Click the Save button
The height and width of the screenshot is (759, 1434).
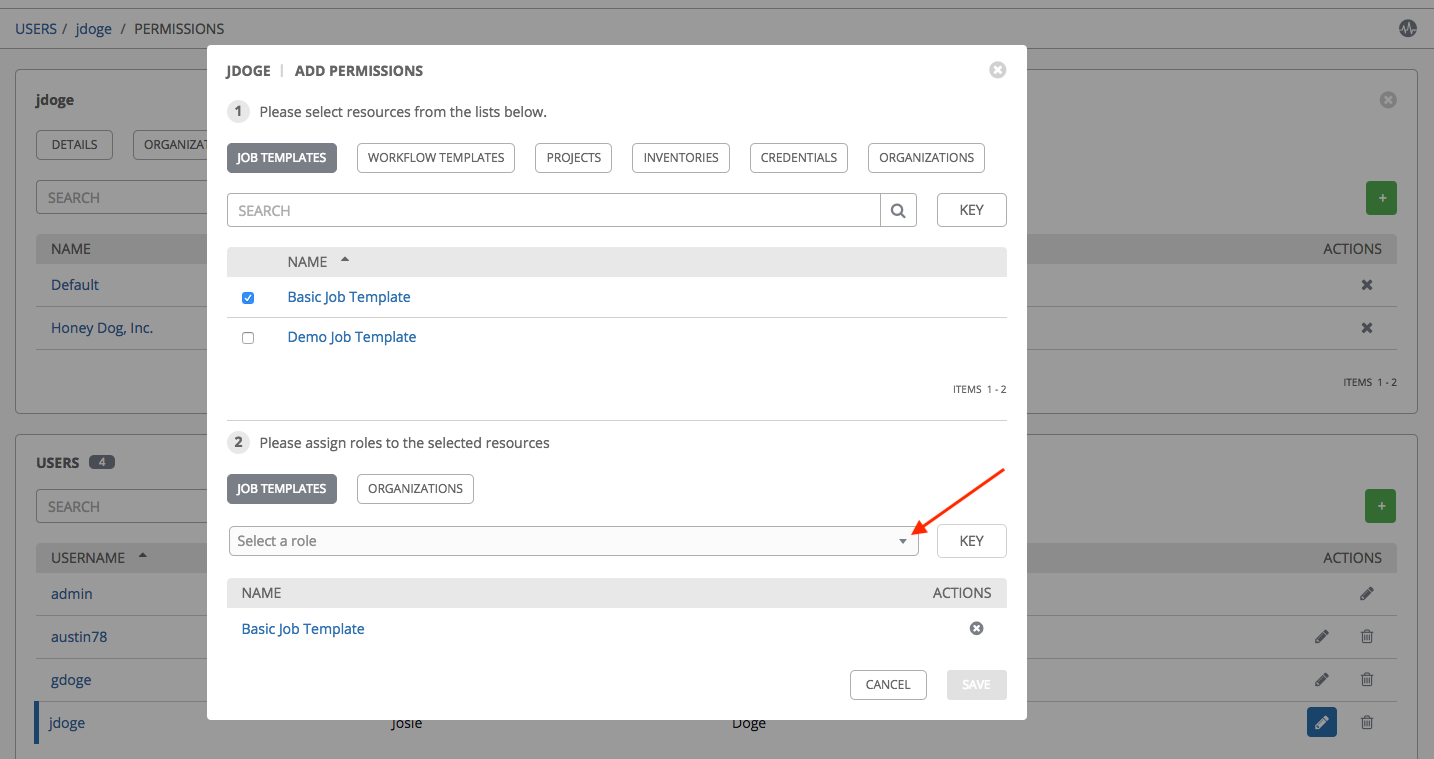pyautogui.click(x=976, y=685)
